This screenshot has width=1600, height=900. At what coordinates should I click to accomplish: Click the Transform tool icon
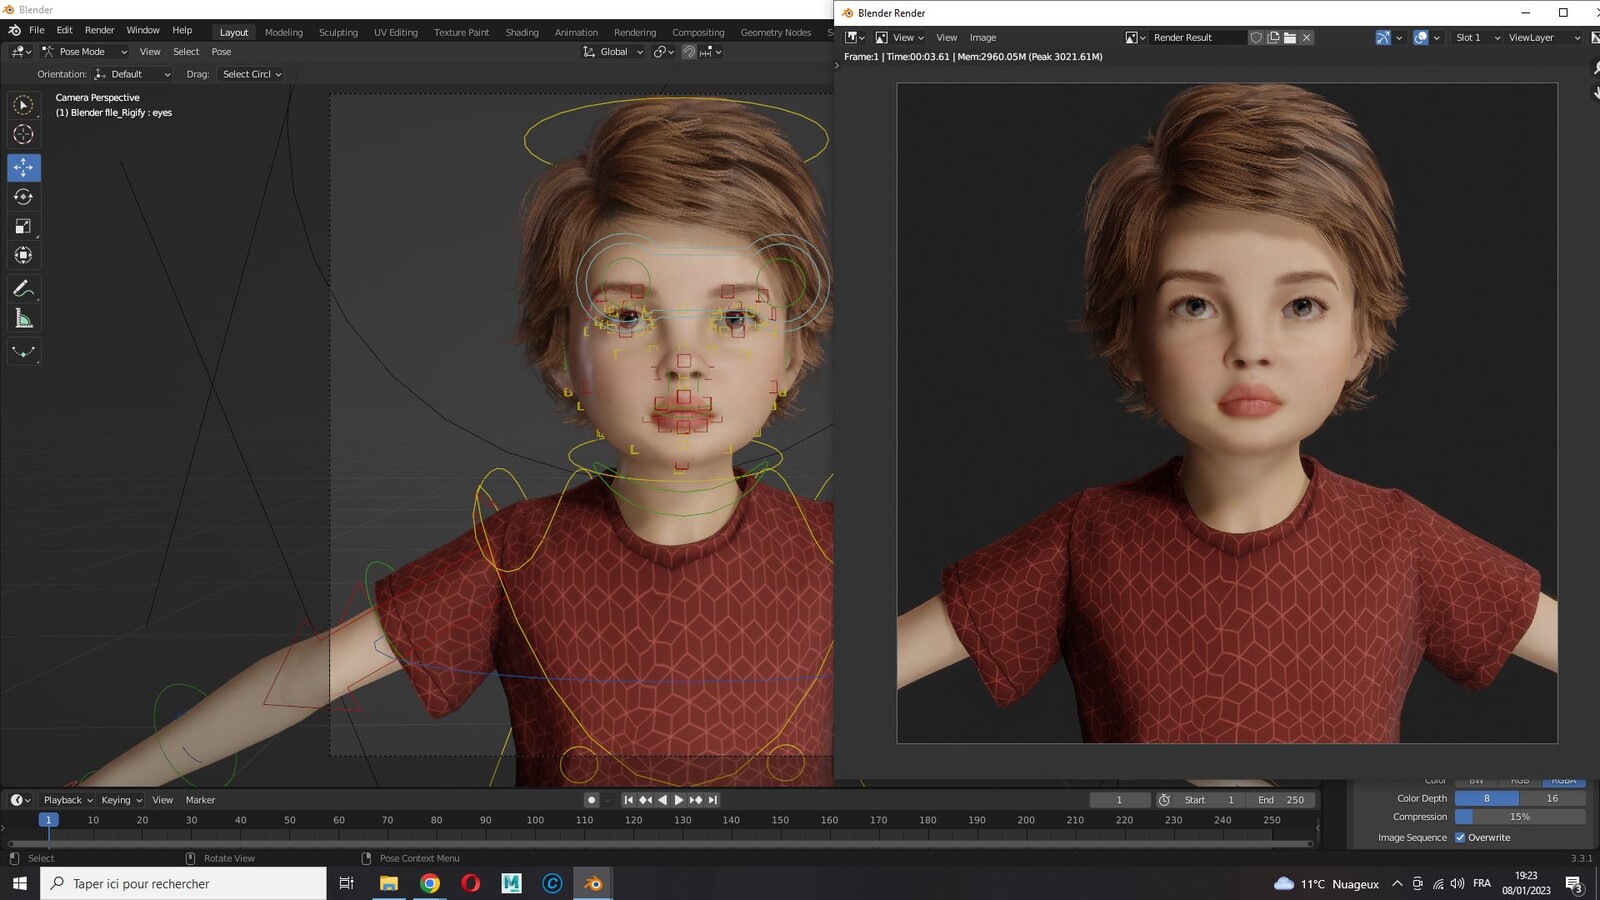(x=24, y=255)
